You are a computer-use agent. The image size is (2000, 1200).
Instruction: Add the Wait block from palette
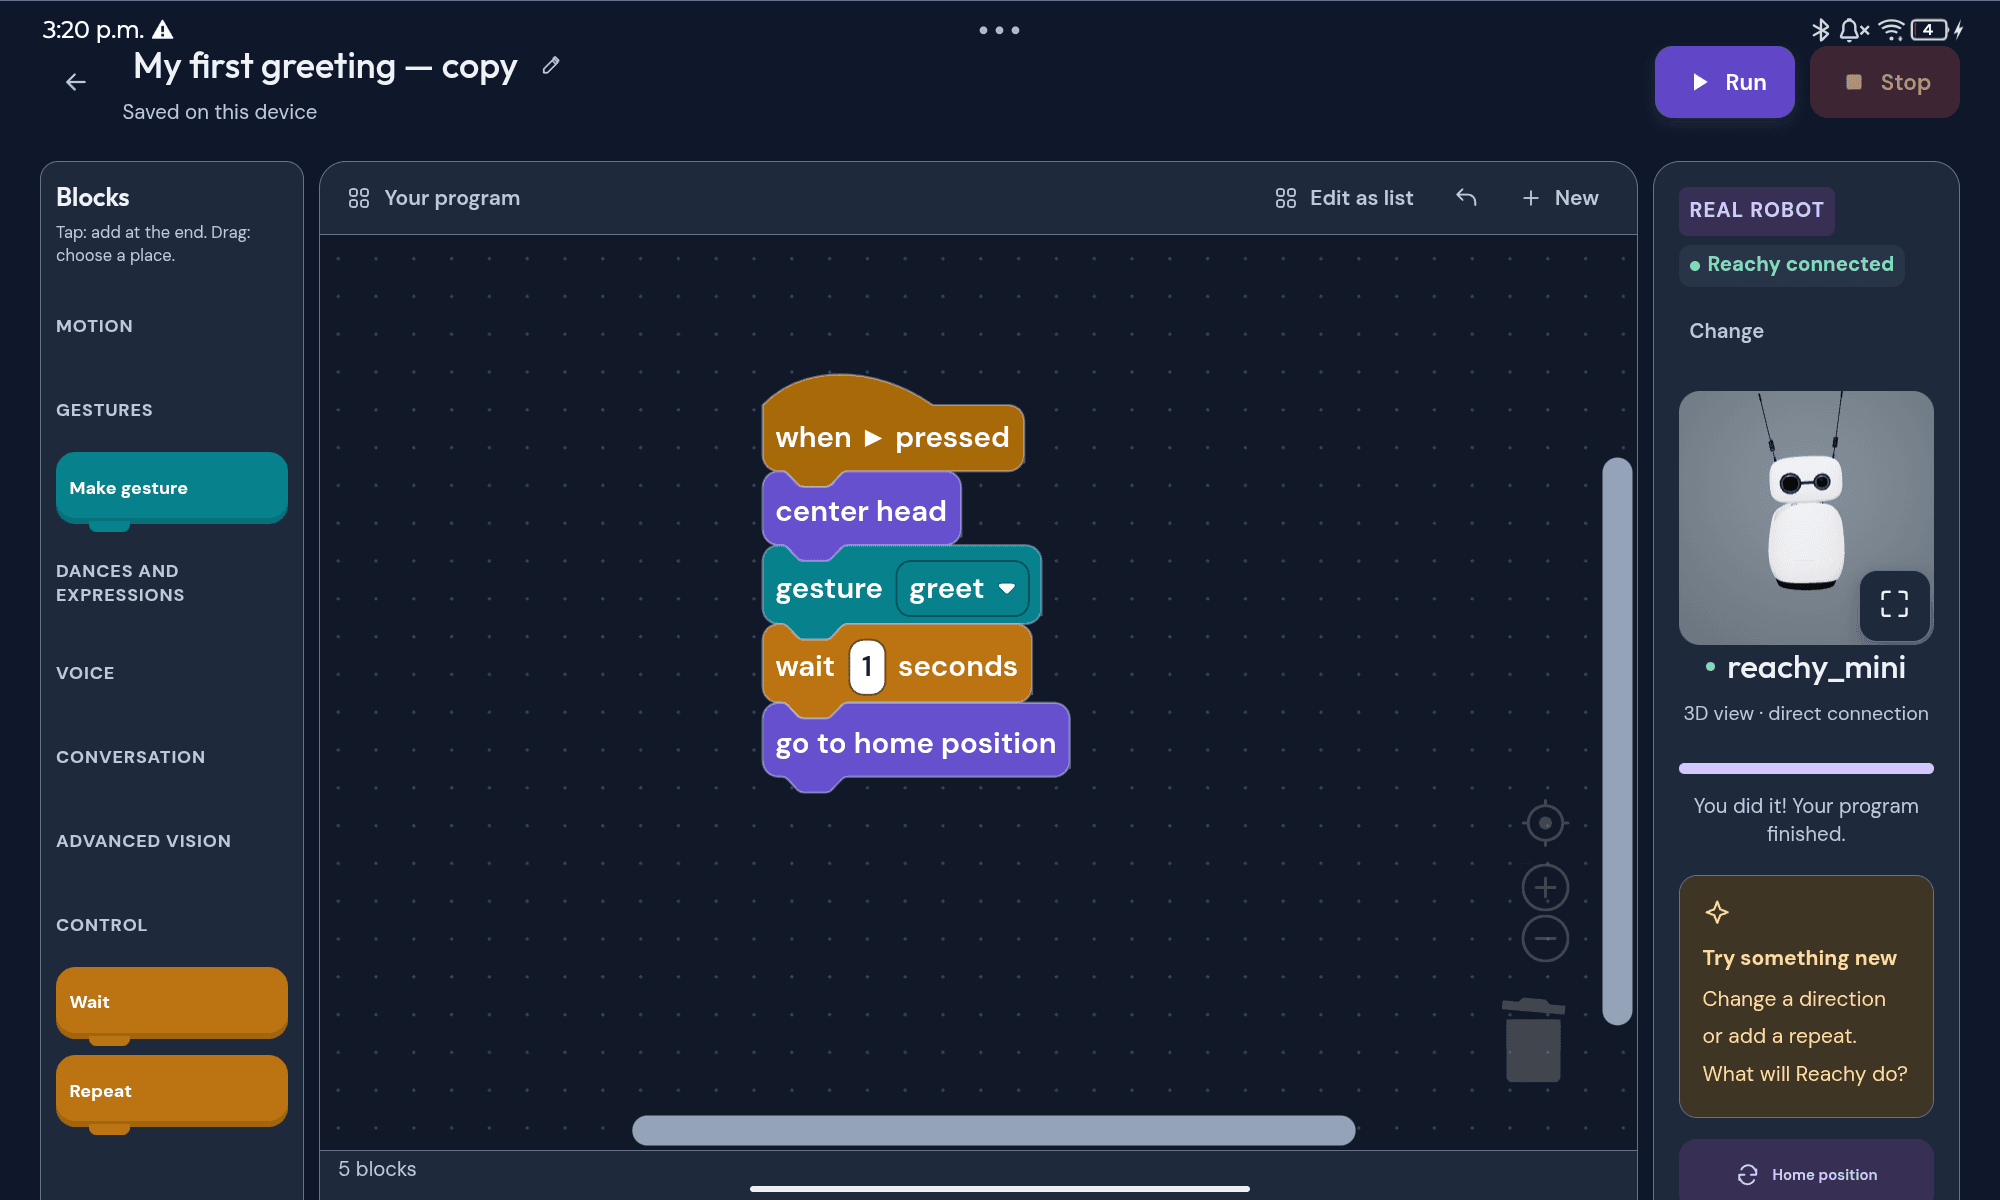click(172, 1002)
